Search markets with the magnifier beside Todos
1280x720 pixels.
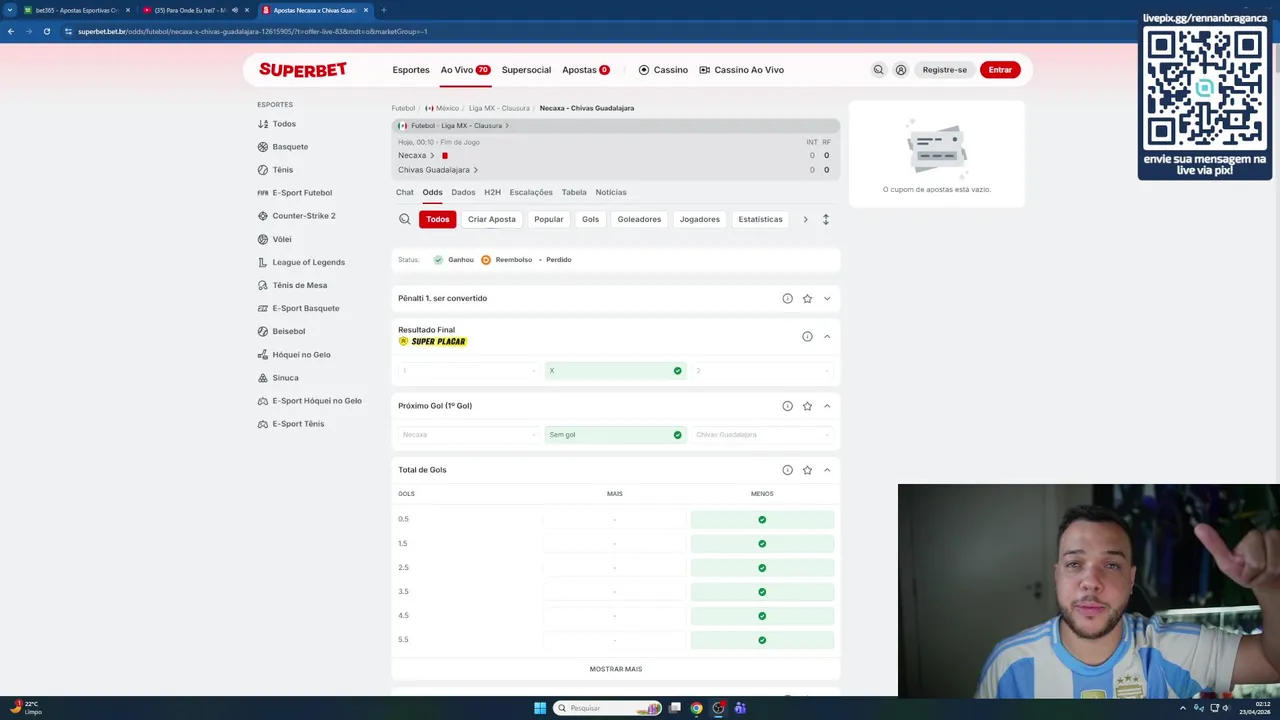point(405,219)
